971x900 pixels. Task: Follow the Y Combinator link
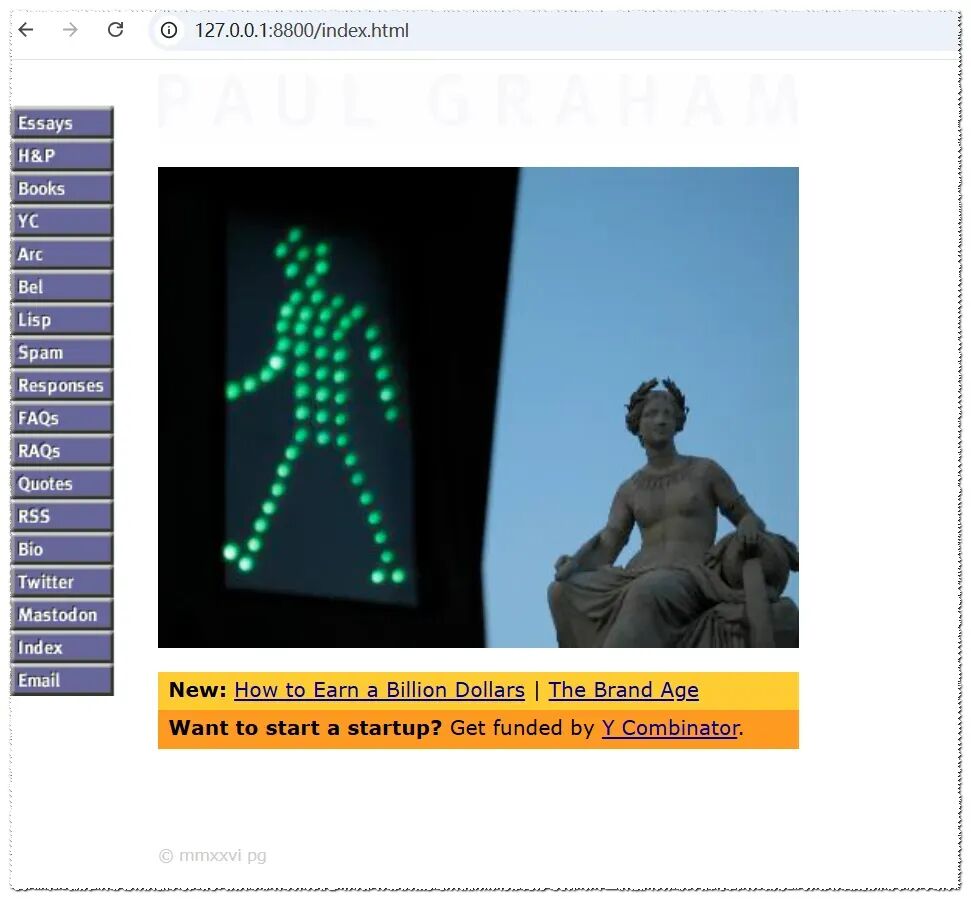[x=671, y=728]
